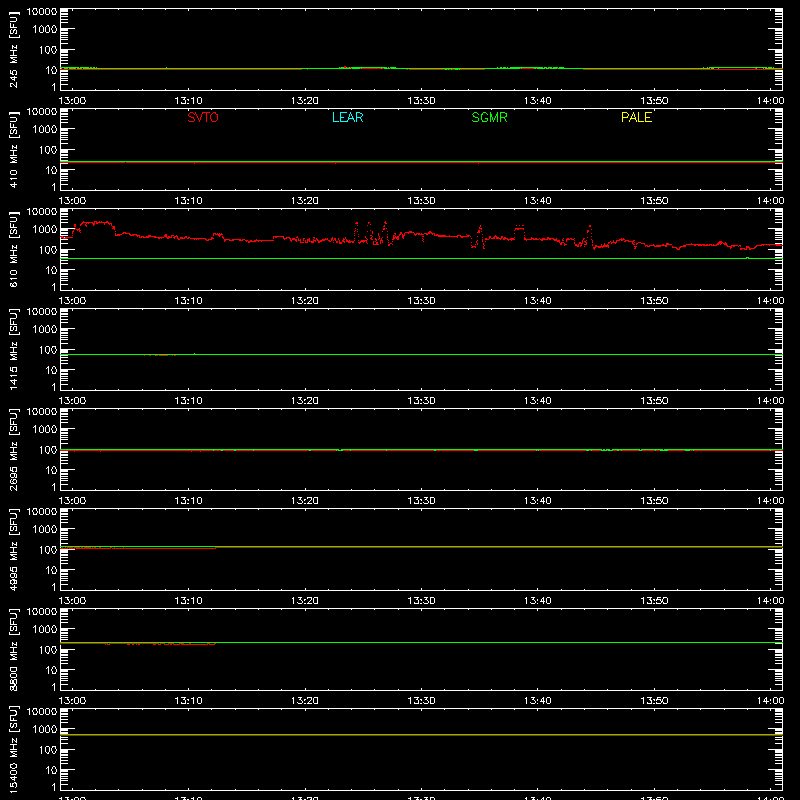Click the 1 tick of the 15400 MHz axis

[x=54, y=787]
